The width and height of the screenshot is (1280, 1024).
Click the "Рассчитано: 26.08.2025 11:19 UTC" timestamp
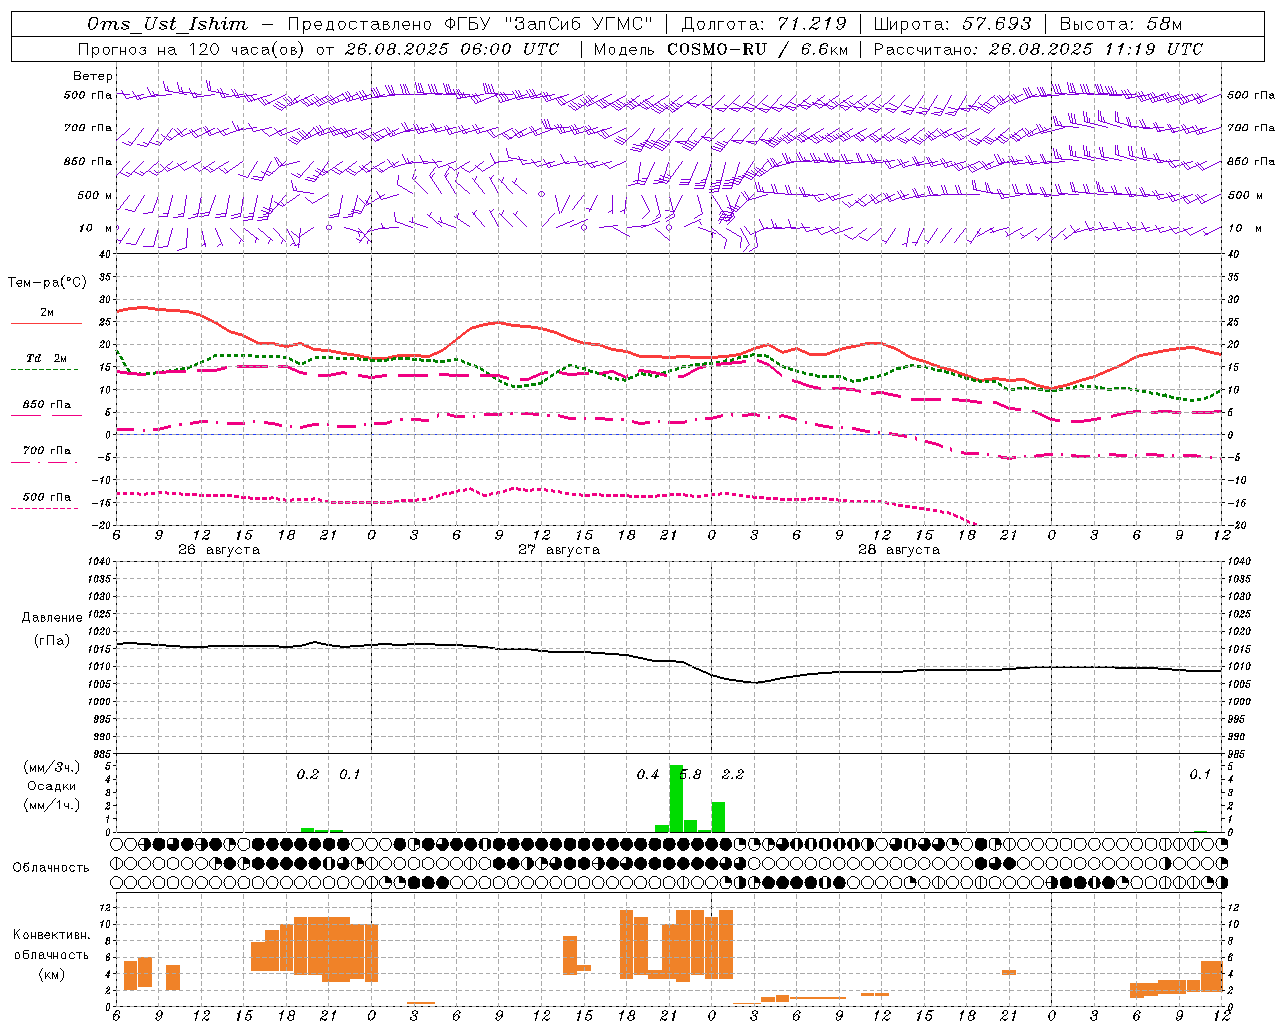click(x=1038, y=49)
